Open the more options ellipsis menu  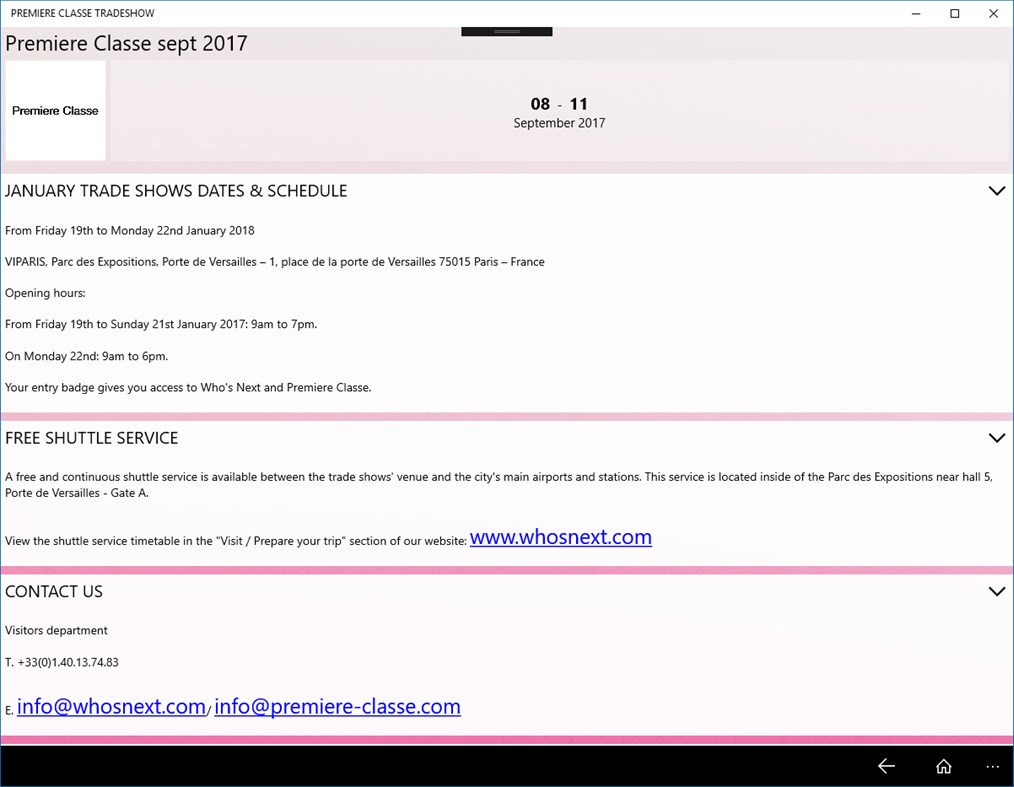pos(992,766)
